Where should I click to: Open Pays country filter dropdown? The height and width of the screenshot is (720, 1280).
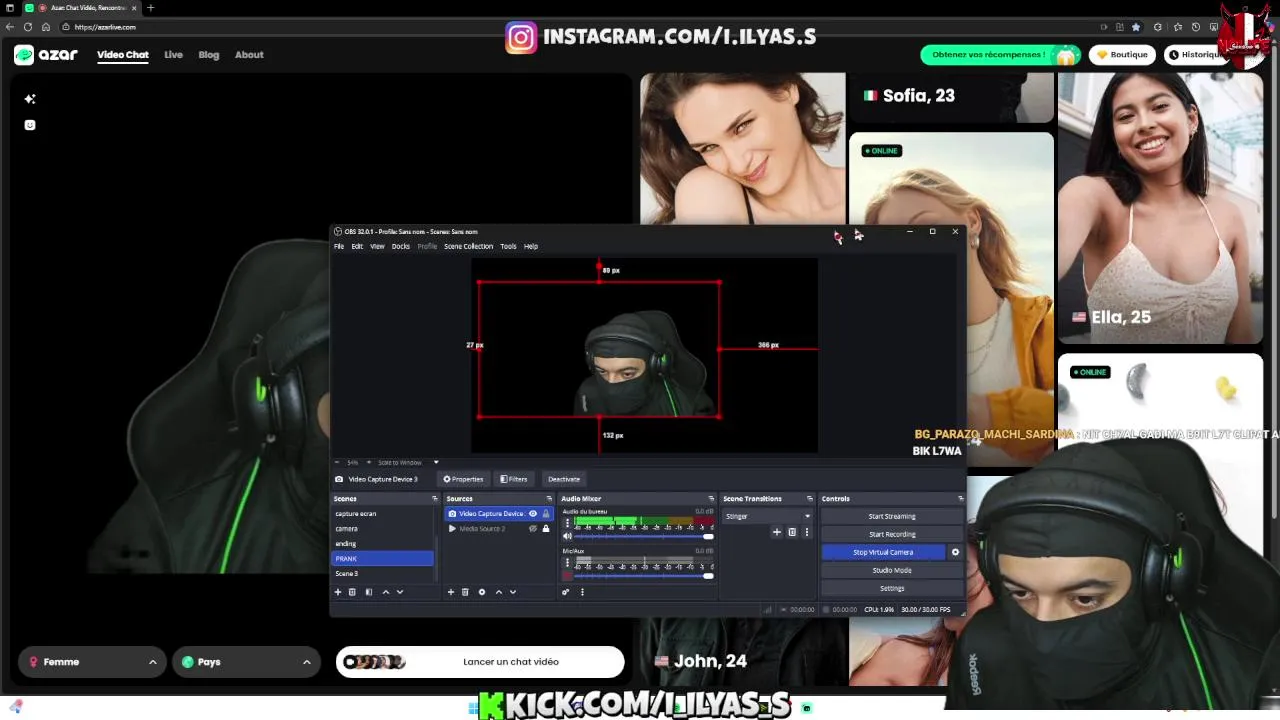[246, 662]
